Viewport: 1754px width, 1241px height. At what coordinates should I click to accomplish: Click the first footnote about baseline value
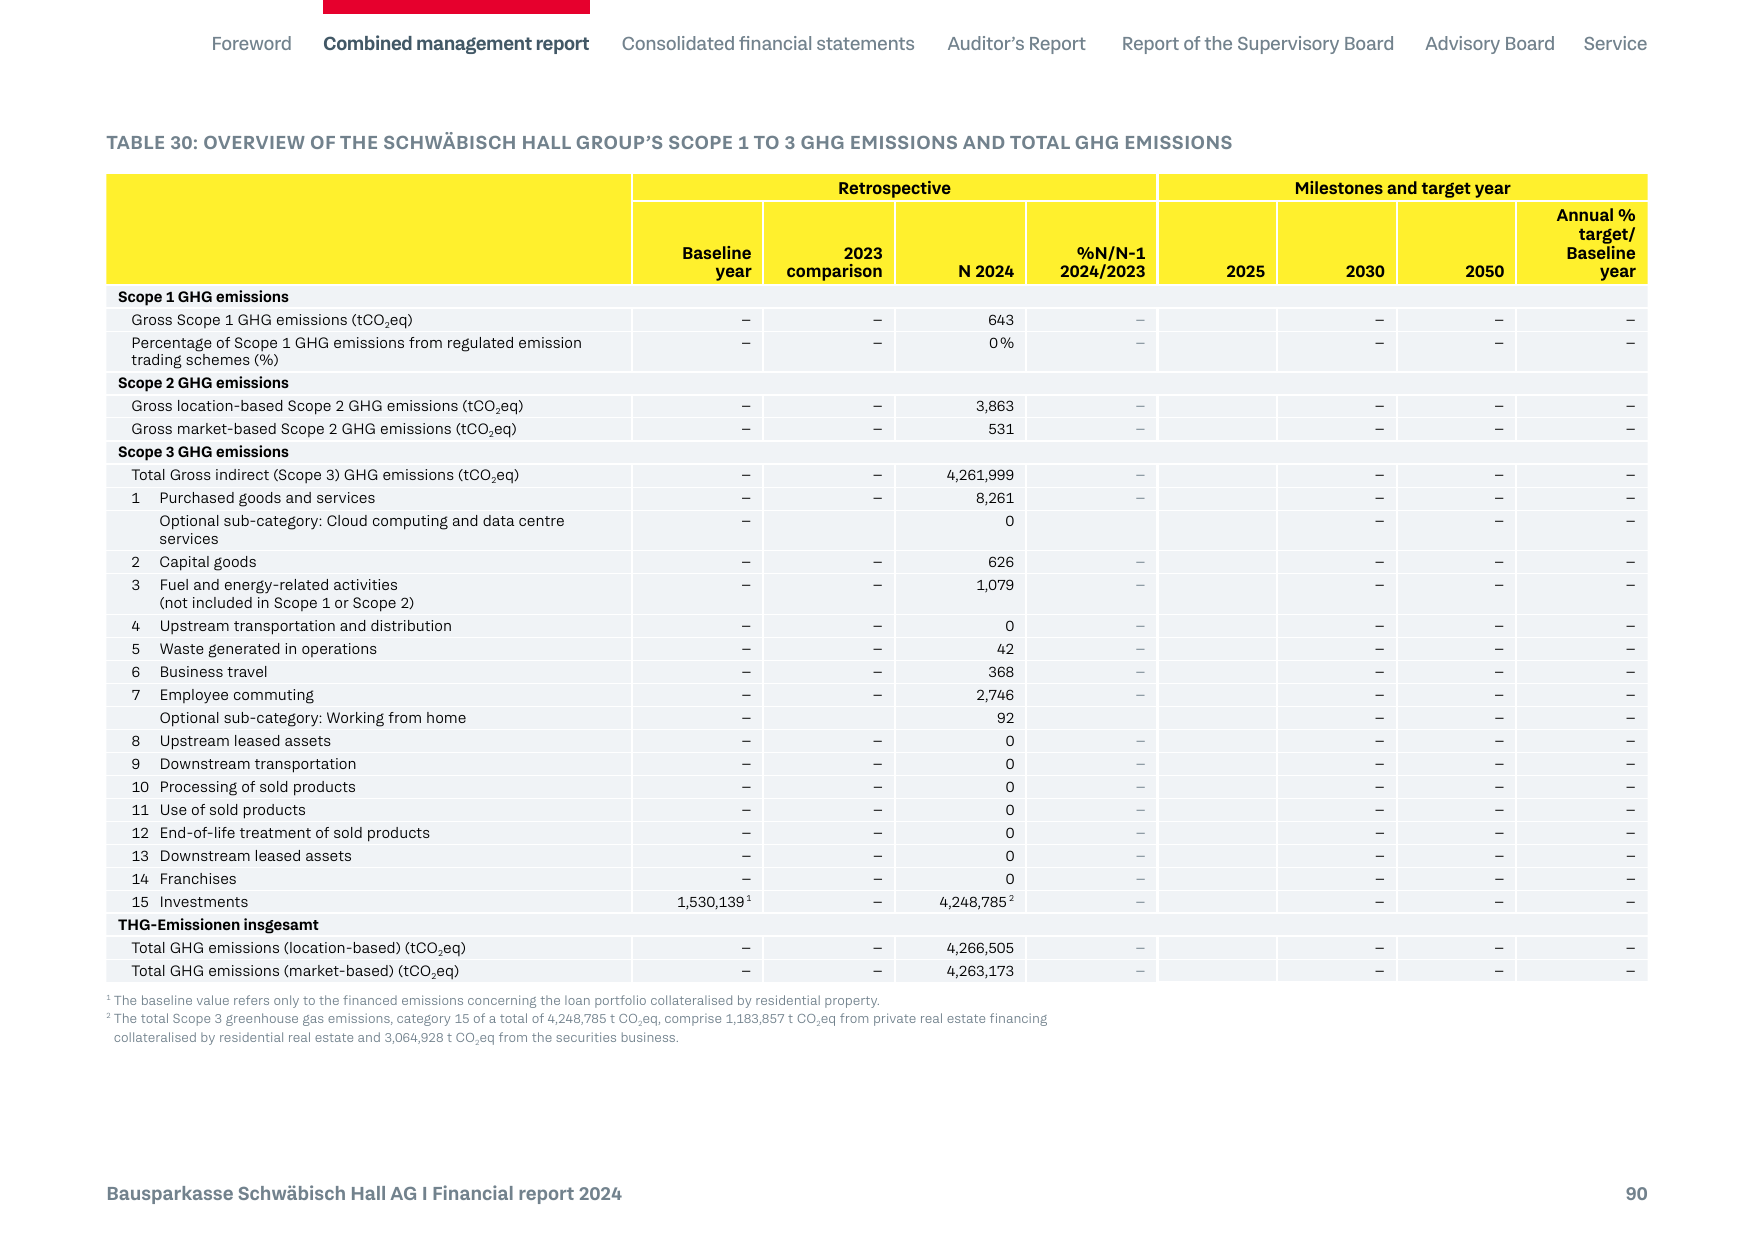click(493, 1001)
